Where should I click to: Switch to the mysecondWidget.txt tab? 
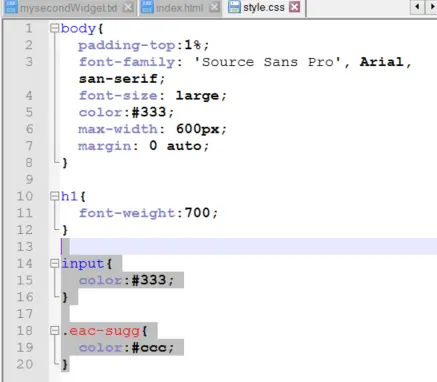pos(69,8)
